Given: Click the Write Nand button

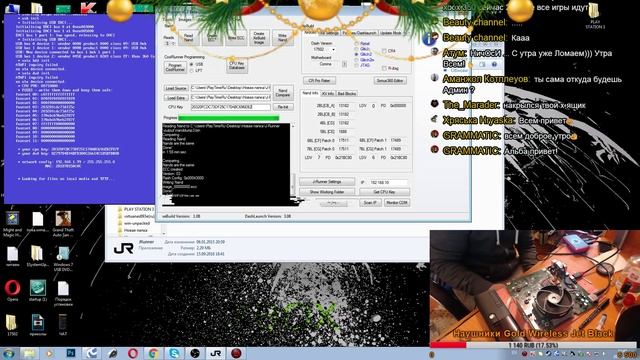Looking at the screenshot, I should point(282,38).
